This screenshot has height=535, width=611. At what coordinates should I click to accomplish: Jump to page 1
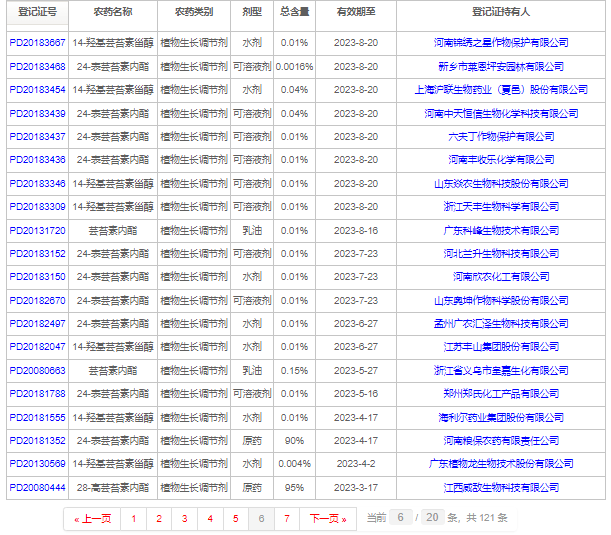tap(134, 519)
